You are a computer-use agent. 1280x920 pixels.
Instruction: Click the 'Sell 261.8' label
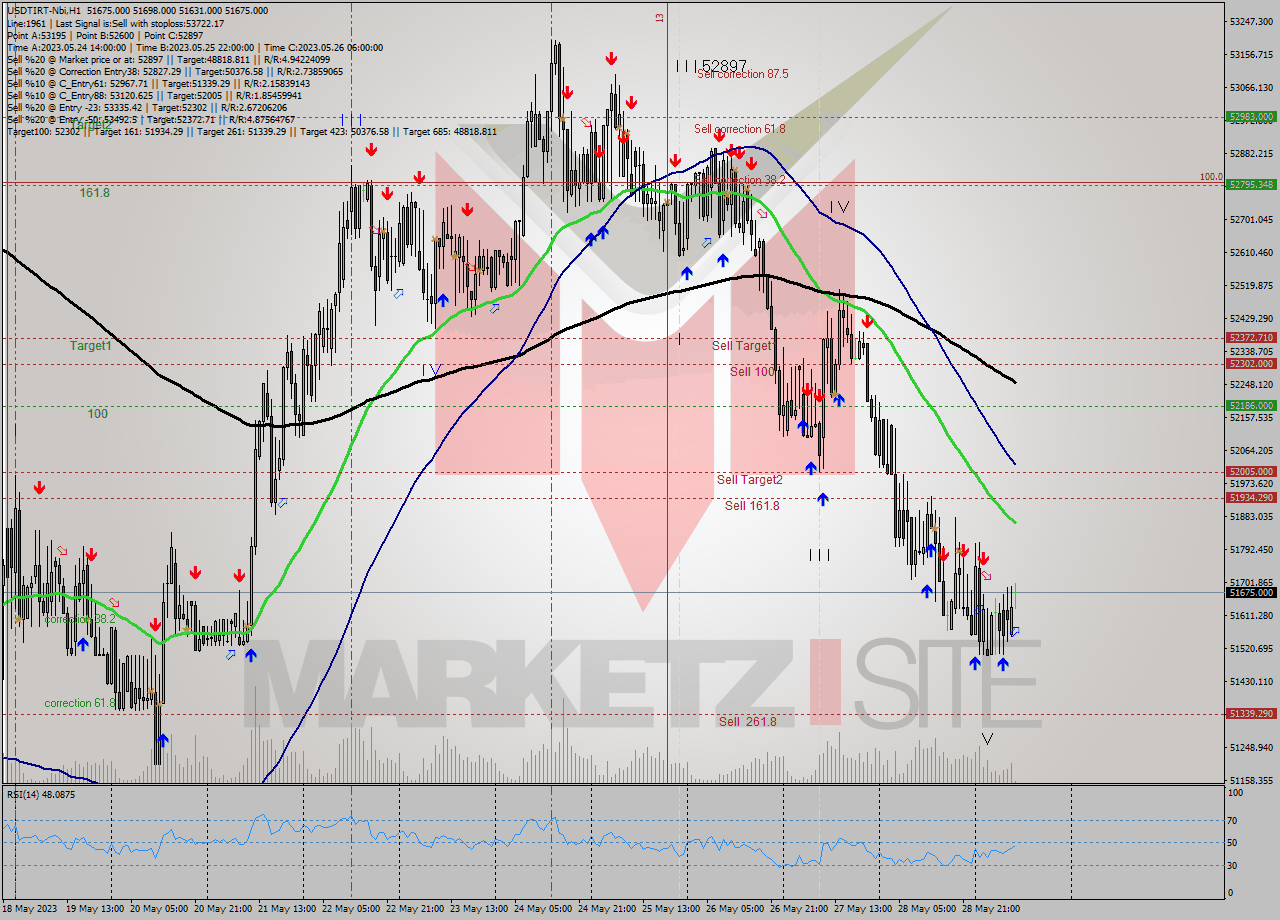pos(747,721)
